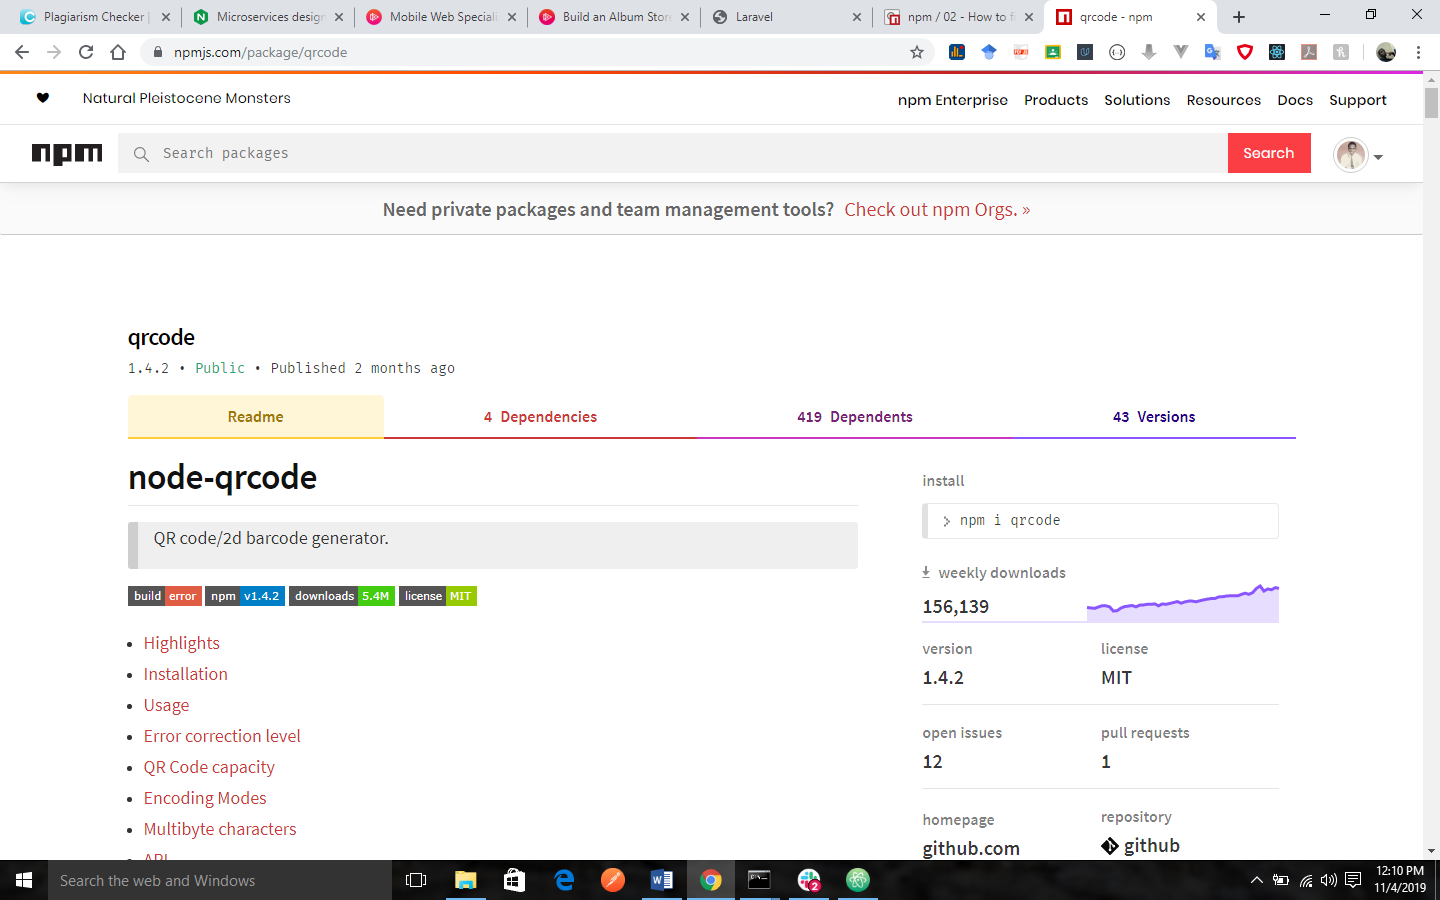The width and height of the screenshot is (1440, 900).
Task: Click the Google Classroom extension icon
Action: pos(1053,52)
